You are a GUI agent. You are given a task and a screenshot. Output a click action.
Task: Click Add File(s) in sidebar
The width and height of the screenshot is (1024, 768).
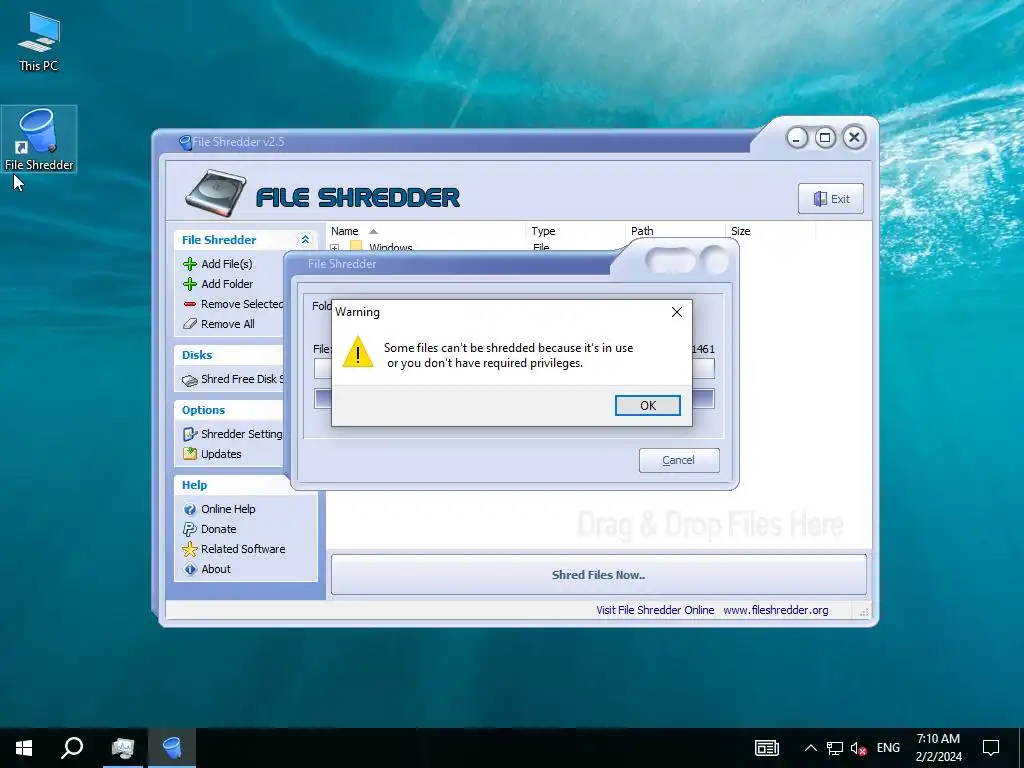(226, 264)
